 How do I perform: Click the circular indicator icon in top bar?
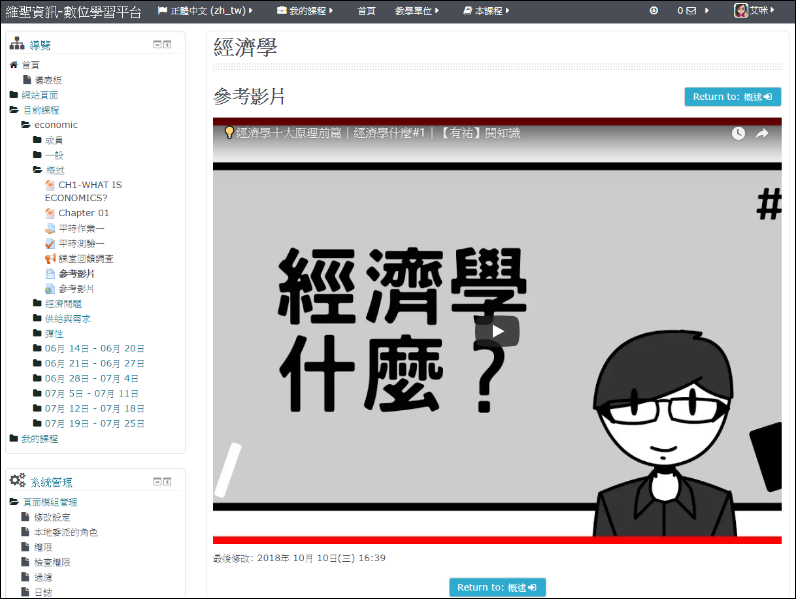pyautogui.click(x=654, y=11)
